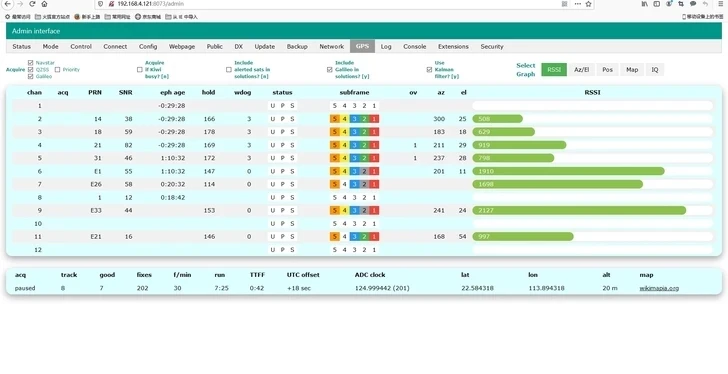
Task: Toggle Include Galileo in solutions checkbox
Action: (x=329, y=70)
